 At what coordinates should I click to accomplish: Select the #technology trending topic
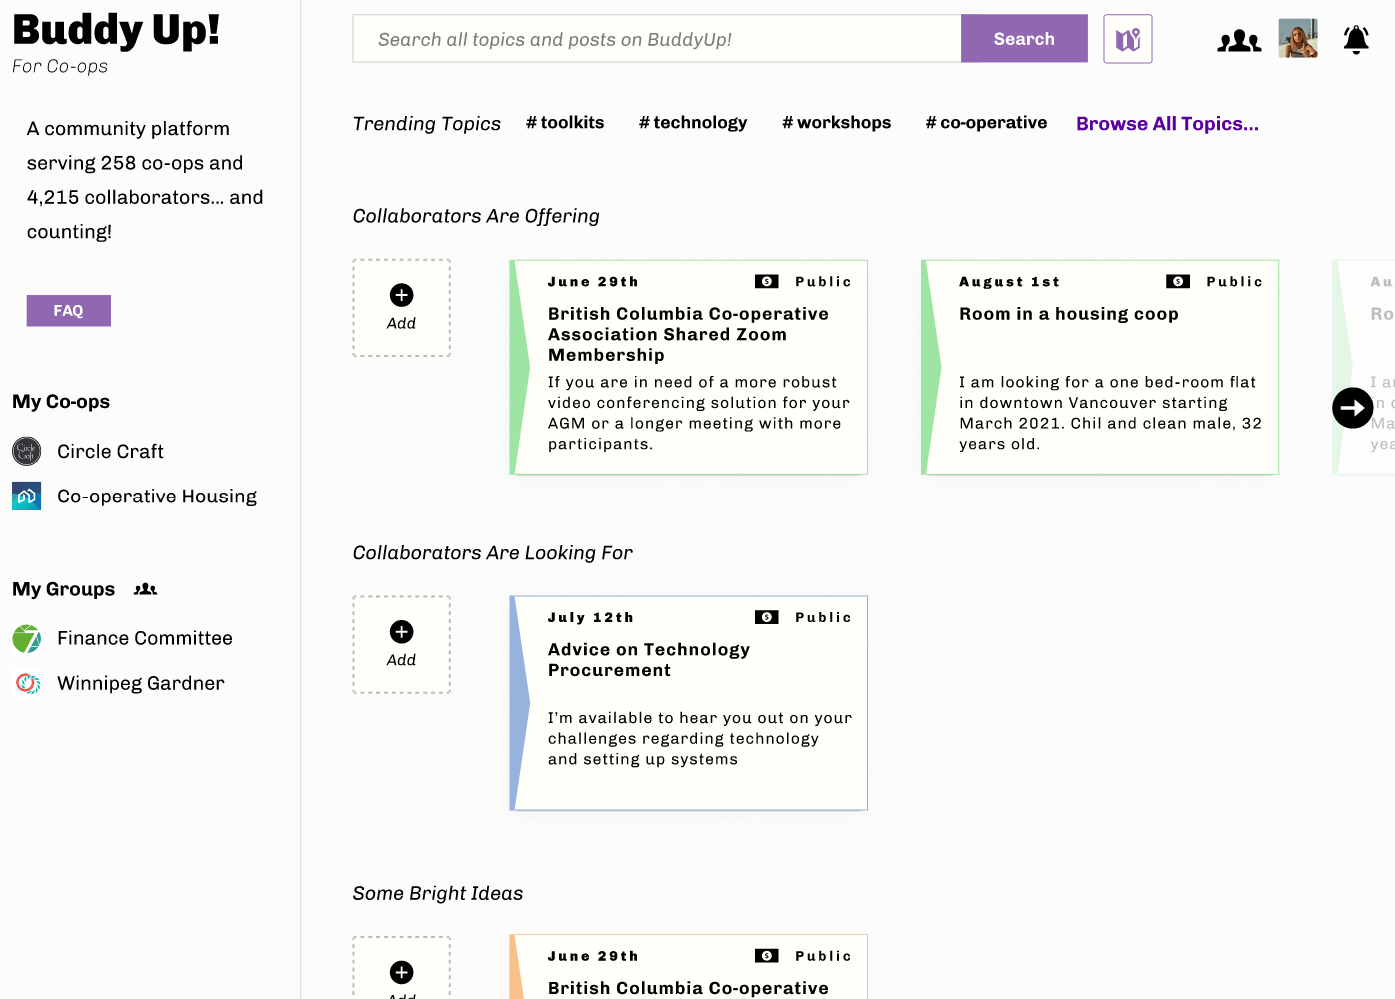(x=693, y=123)
